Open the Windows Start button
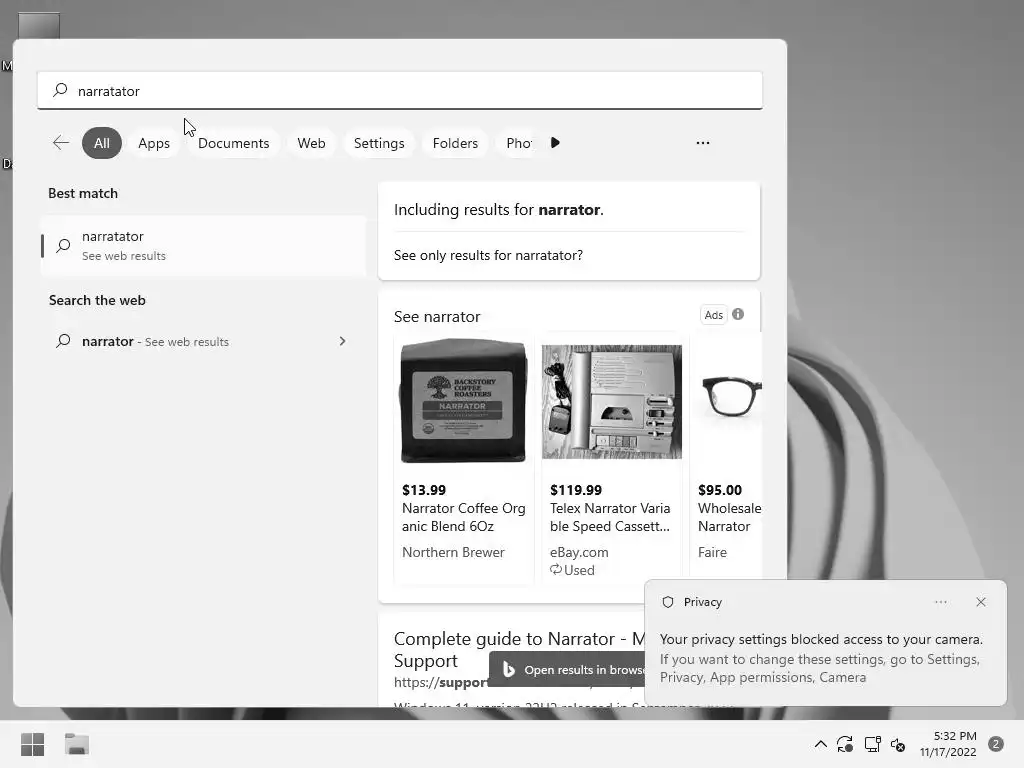This screenshot has height=768, width=1024. tap(32, 744)
